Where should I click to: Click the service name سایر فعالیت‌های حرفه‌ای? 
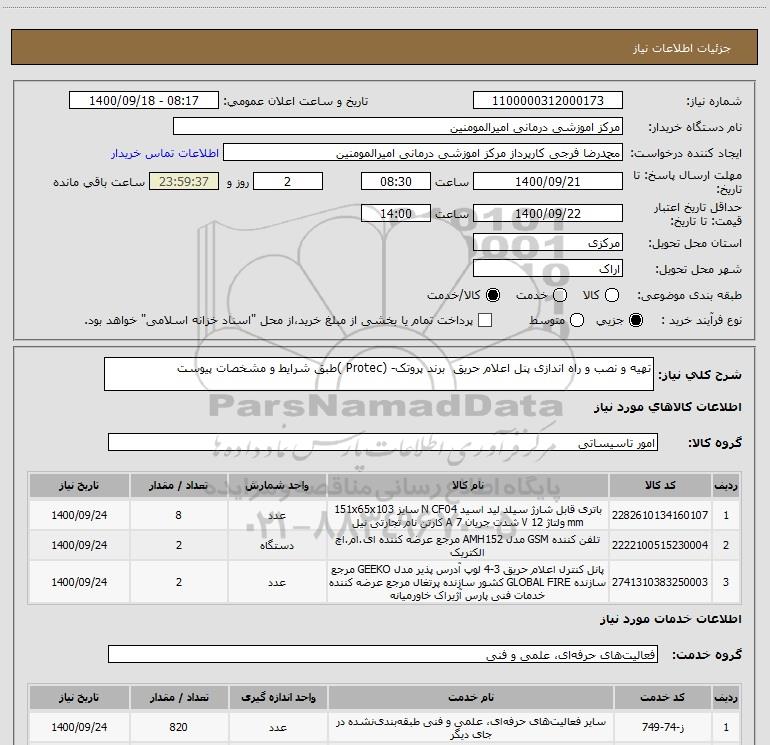pos(471,728)
